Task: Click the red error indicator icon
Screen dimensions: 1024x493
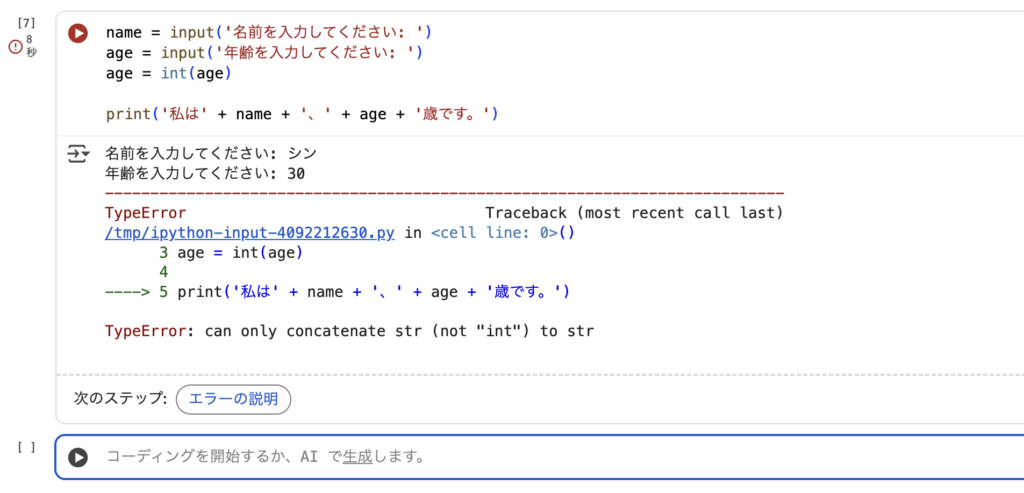Action: coord(15,46)
